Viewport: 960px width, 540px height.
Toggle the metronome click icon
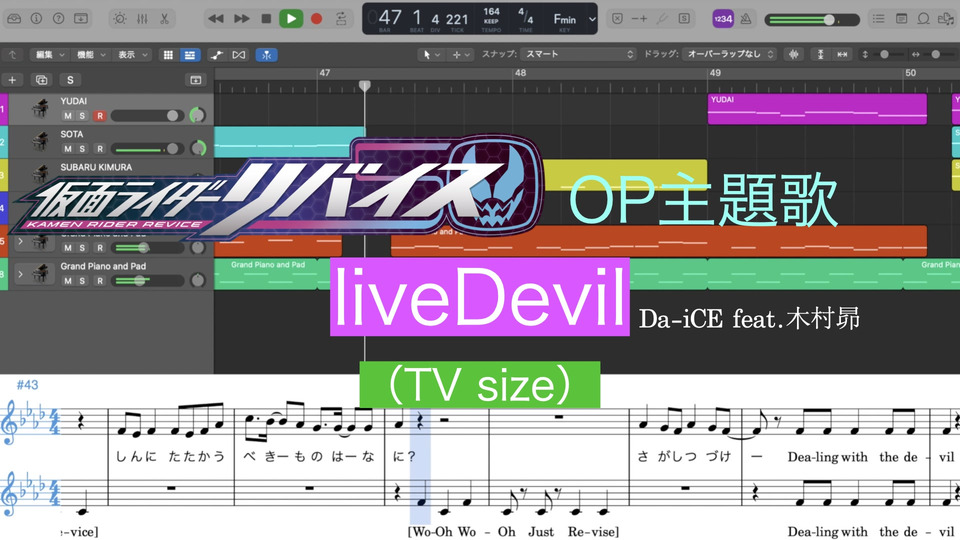pos(746,18)
